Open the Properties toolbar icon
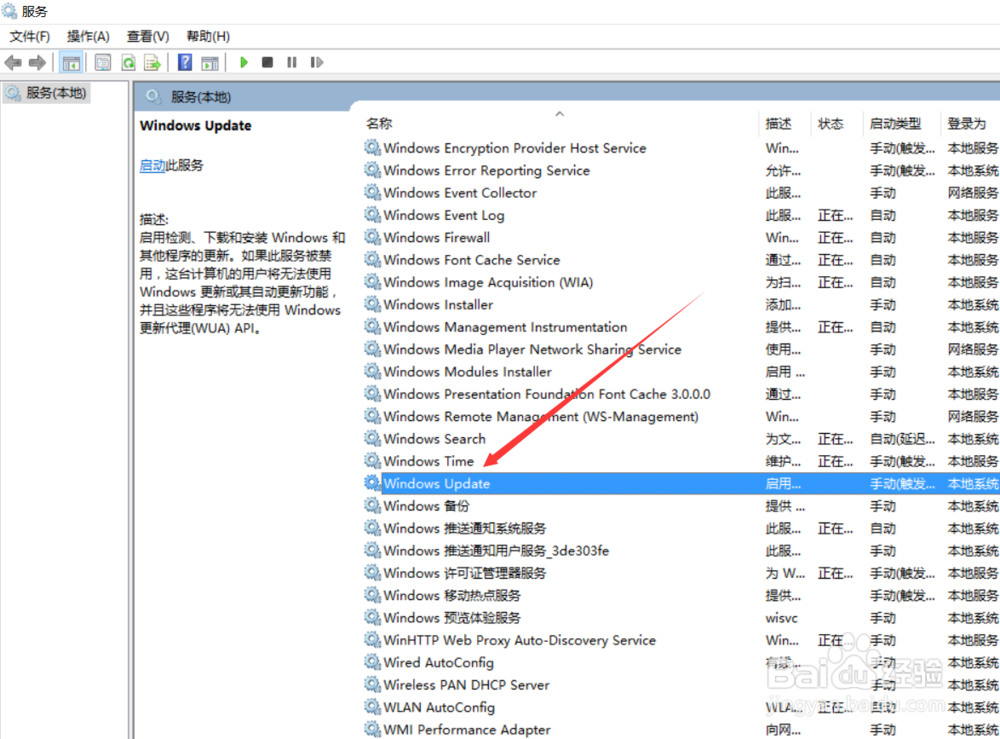Image resolution: width=1000 pixels, height=739 pixels. pos(103,62)
